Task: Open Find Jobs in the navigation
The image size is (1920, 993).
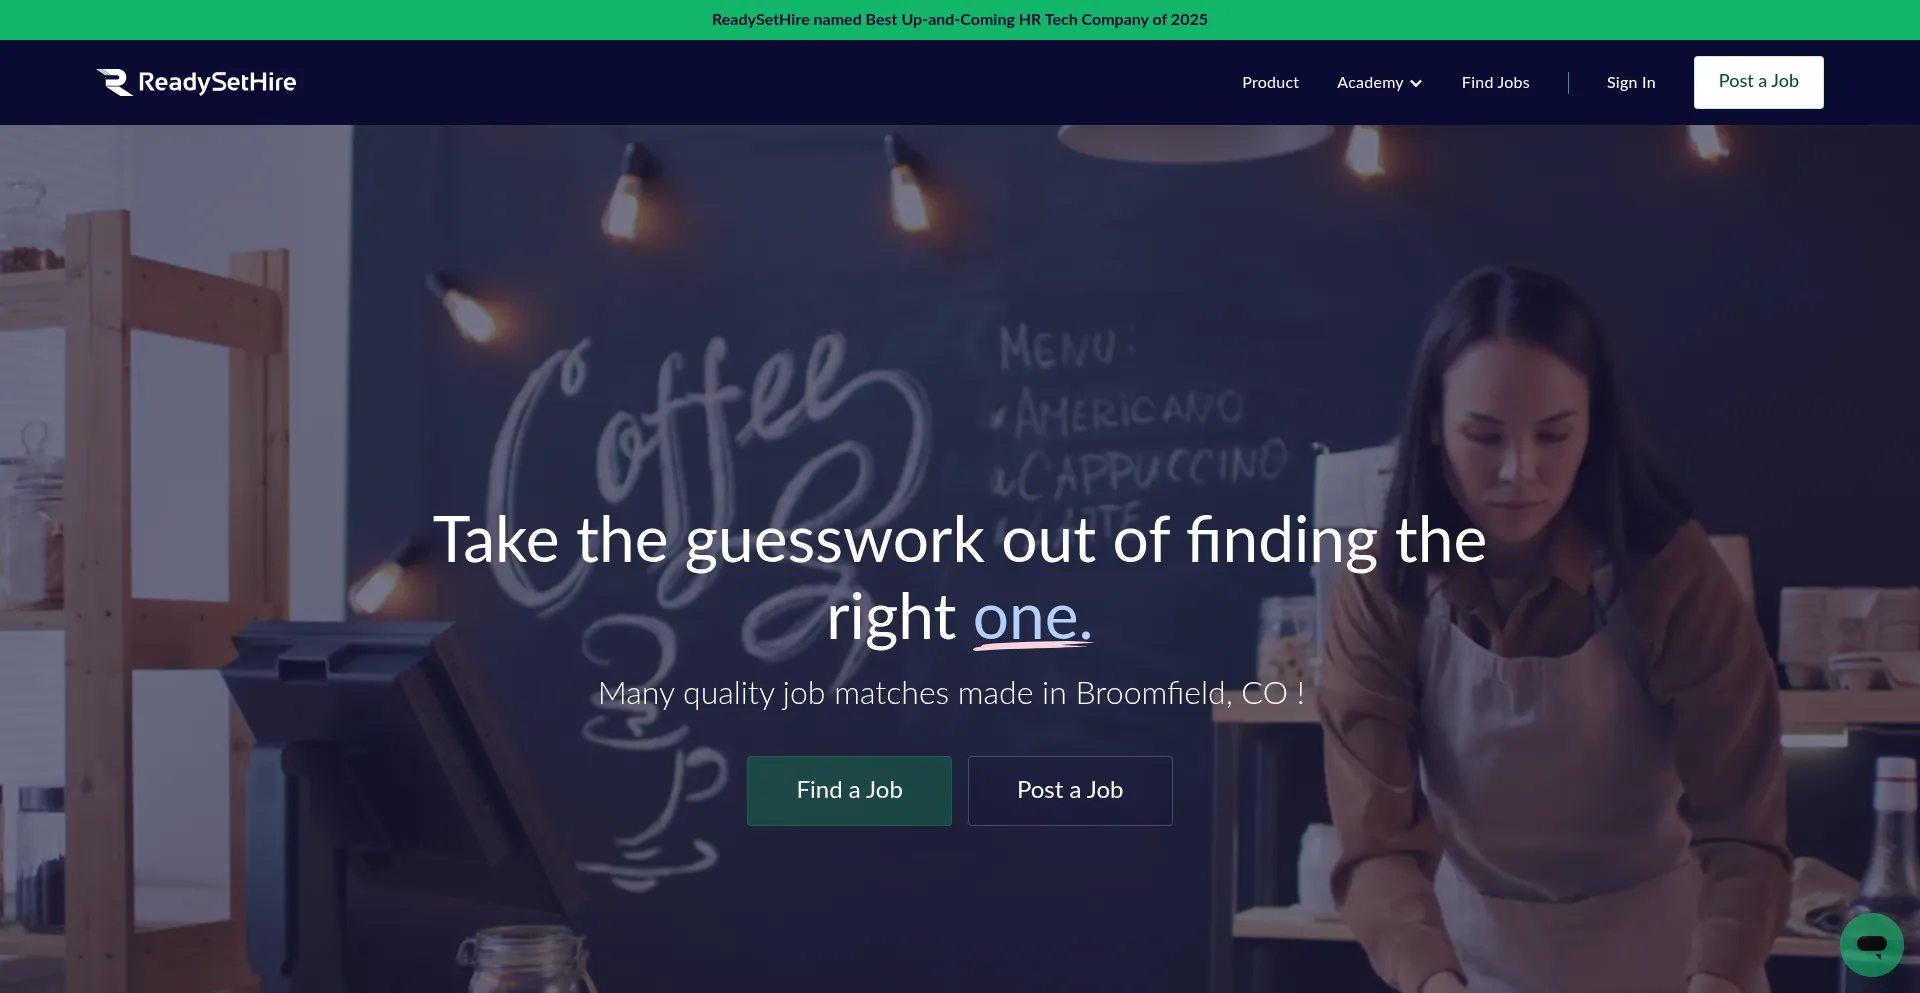Action: point(1495,82)
